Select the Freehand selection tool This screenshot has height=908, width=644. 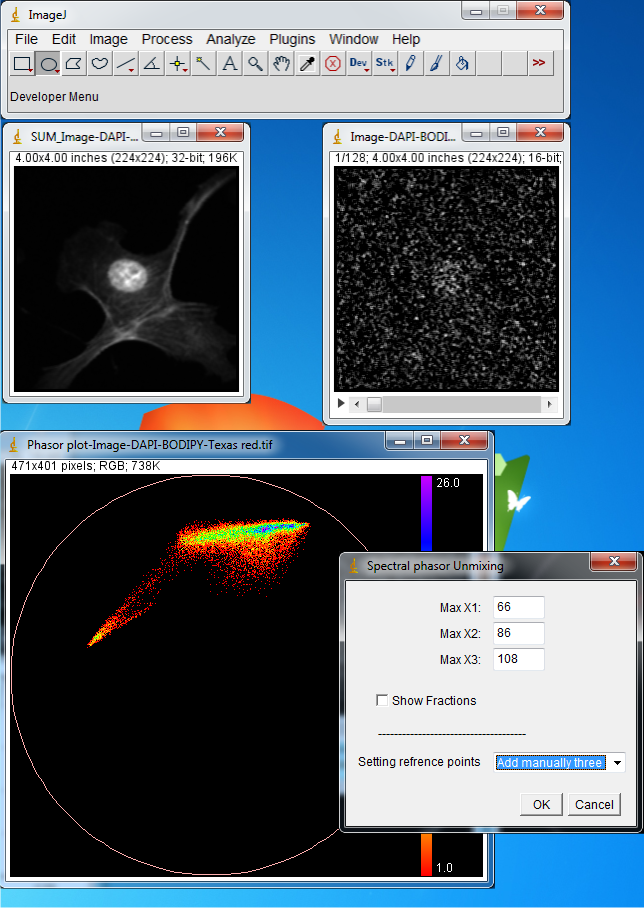(100, 64)
